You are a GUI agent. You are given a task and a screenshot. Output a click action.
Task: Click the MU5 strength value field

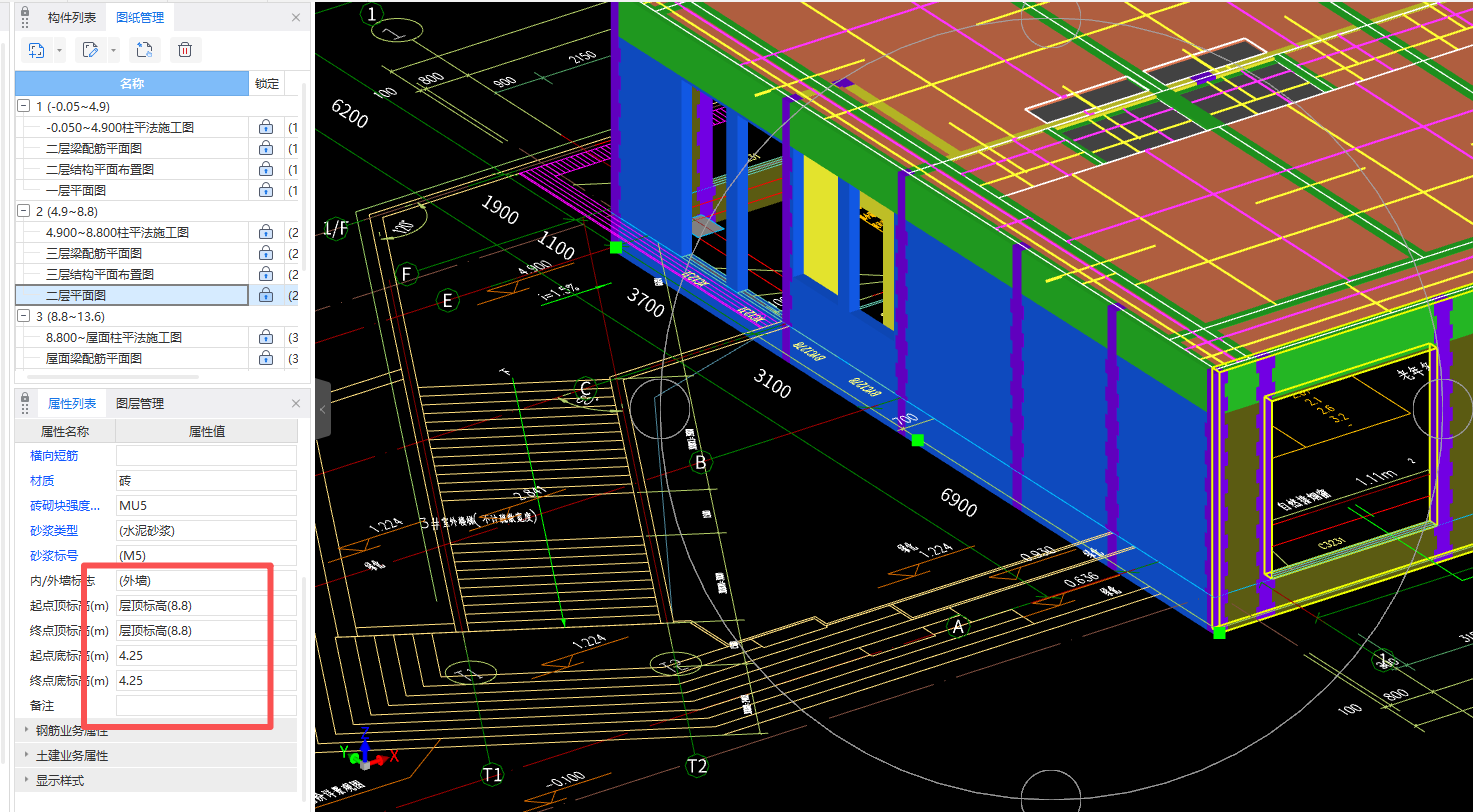207,505
